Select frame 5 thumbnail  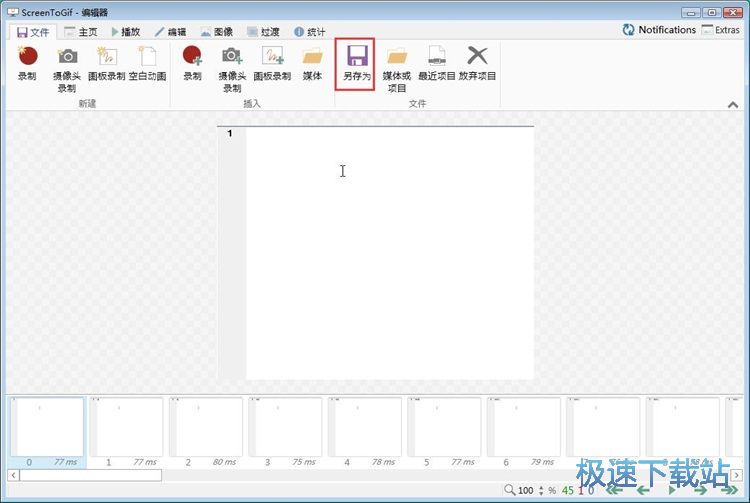pos(444,432)
